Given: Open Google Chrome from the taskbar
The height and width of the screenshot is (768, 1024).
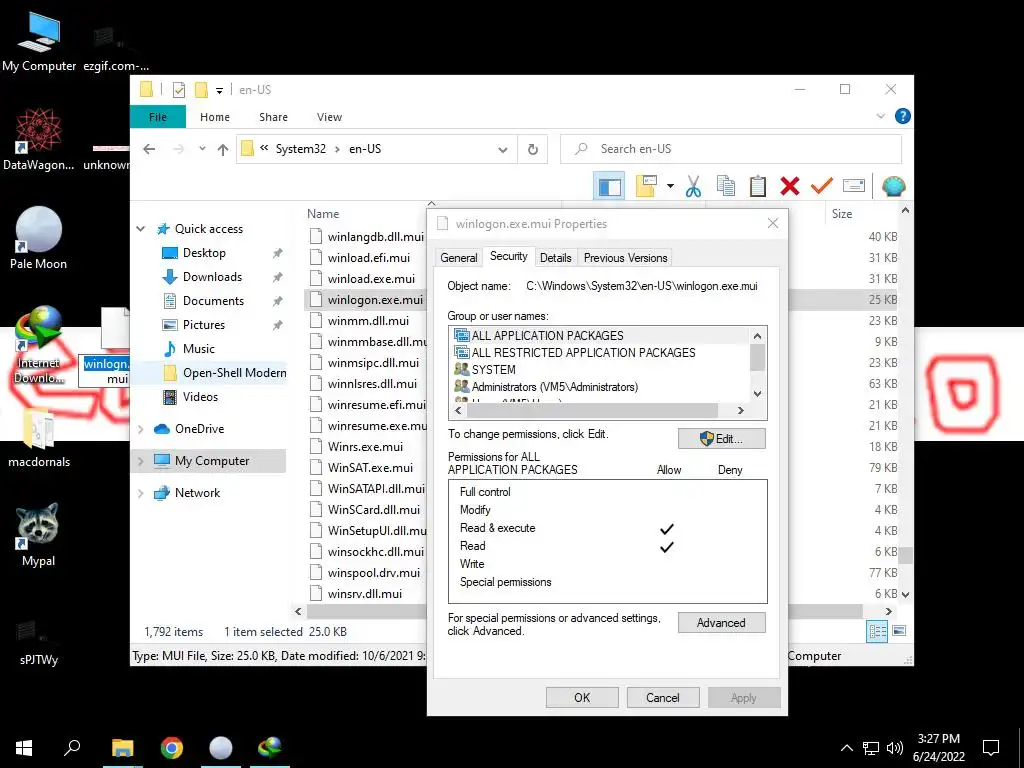Looking at the screenshot, I should (172, 748).
